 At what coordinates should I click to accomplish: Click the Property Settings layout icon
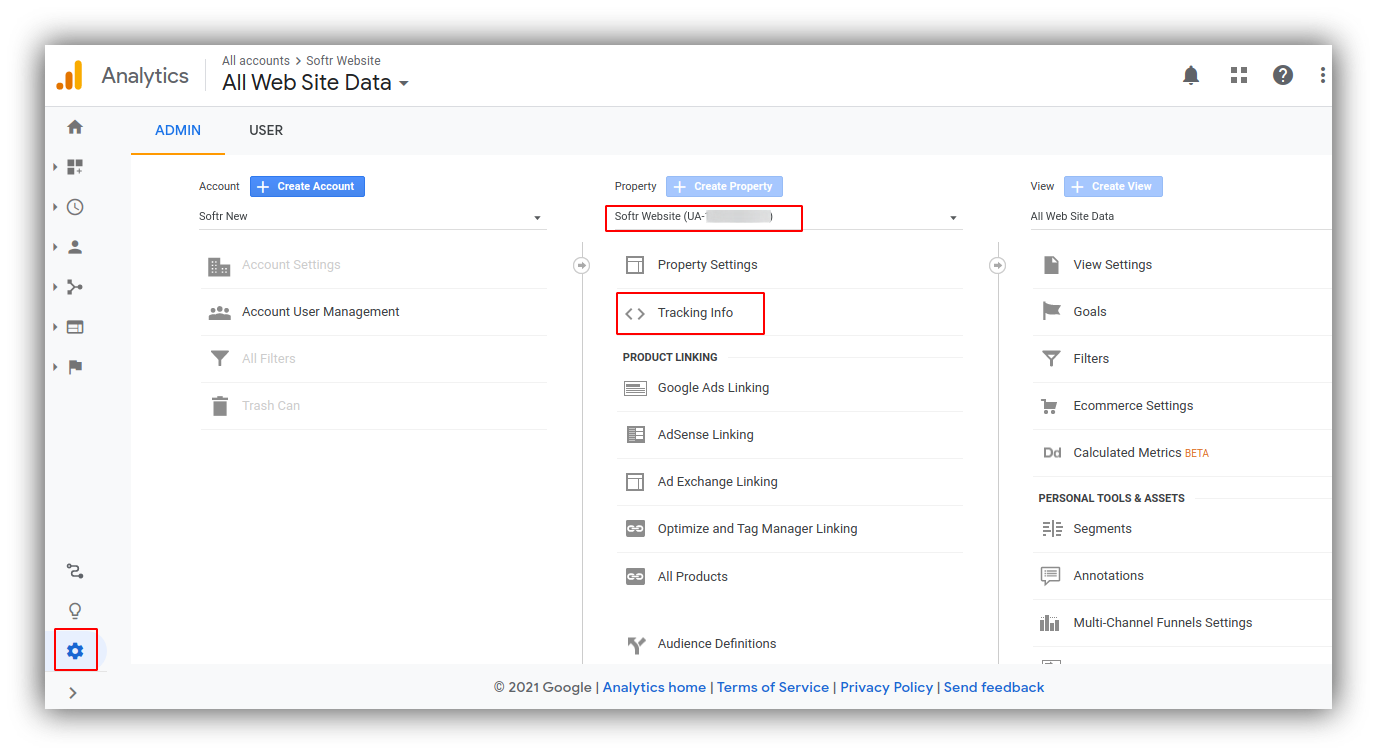(635, 265)
